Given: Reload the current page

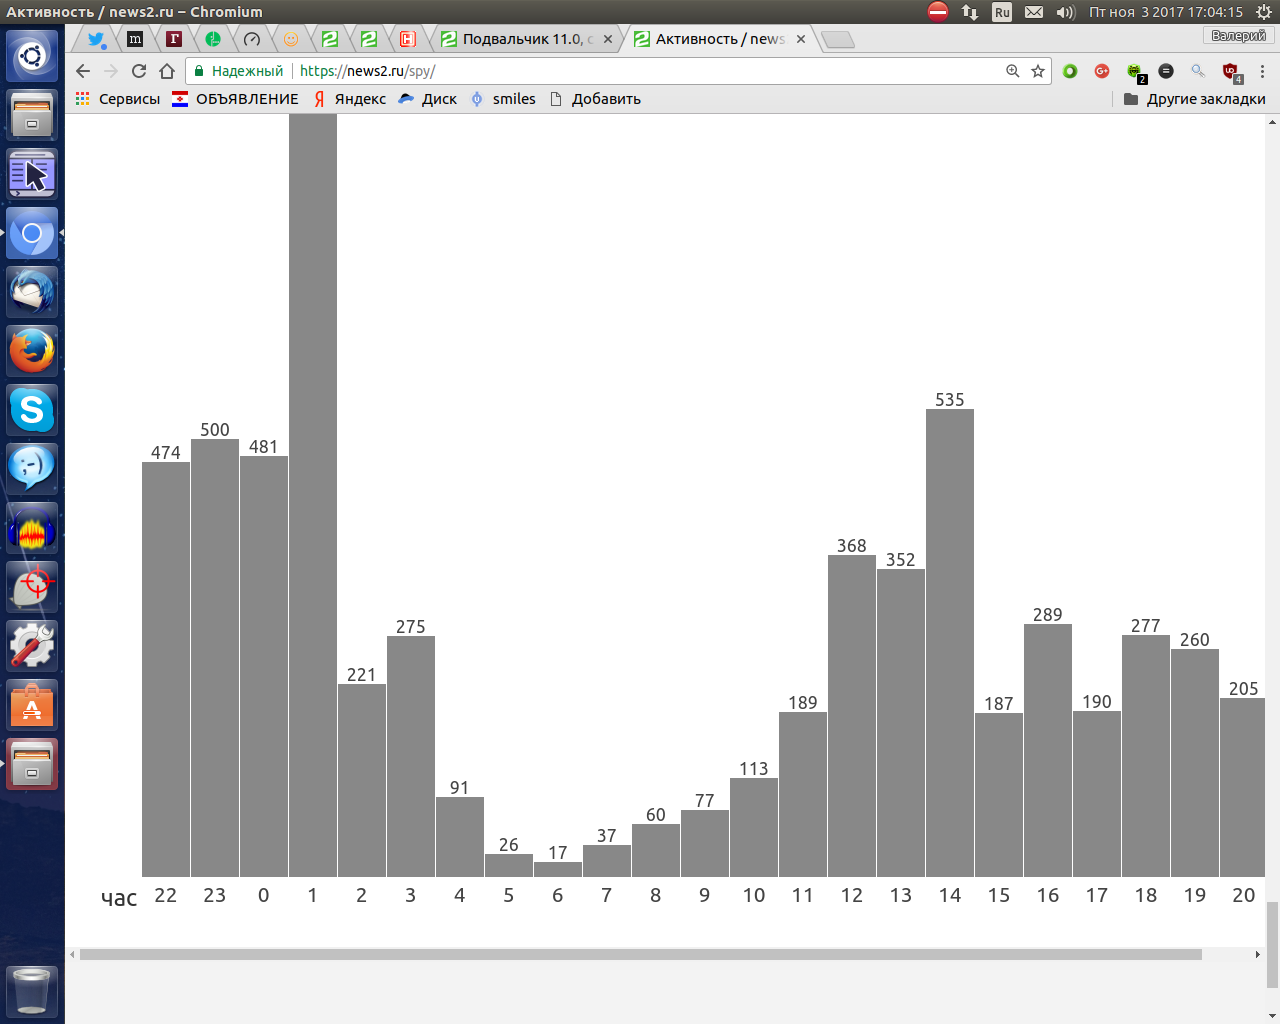Looking at the screenshot, I should click(139, 71).
